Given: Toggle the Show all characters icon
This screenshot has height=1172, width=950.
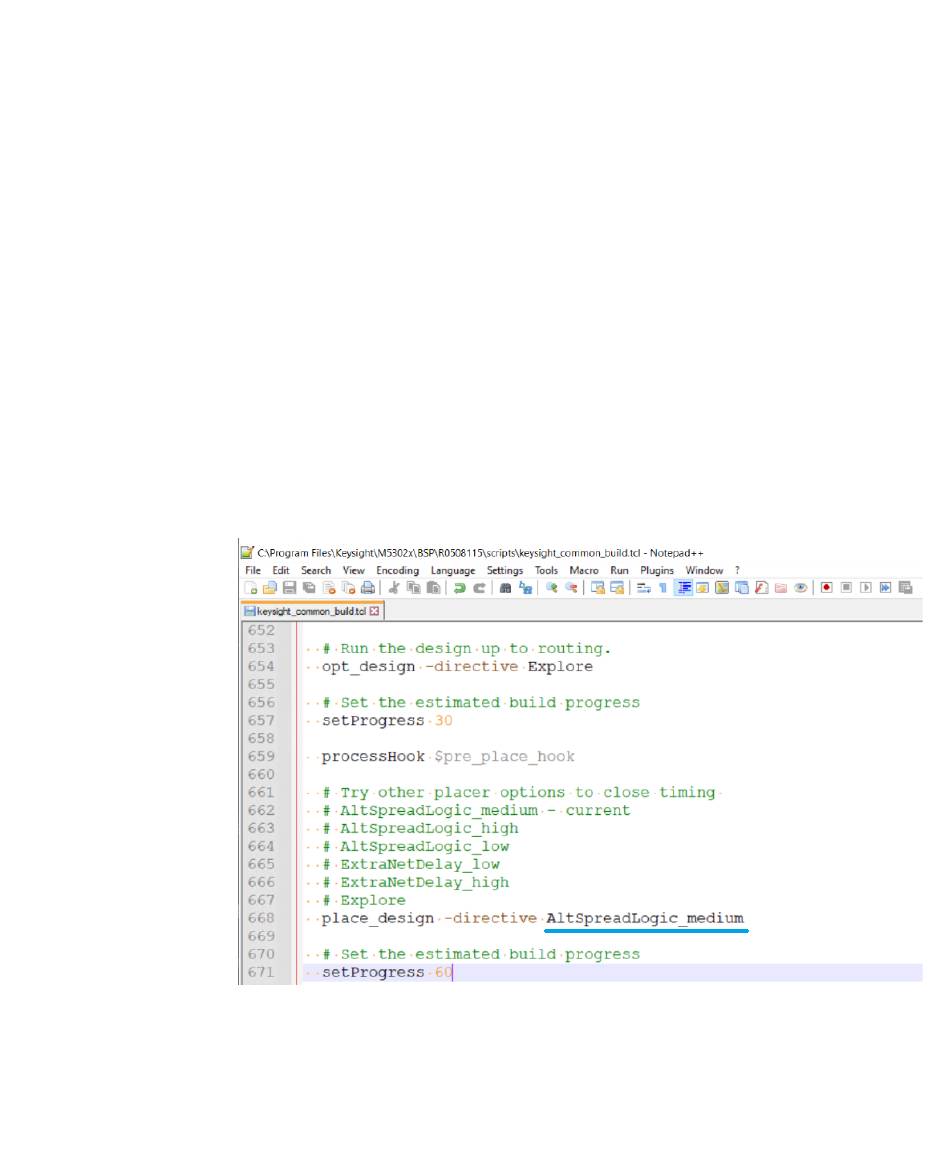Looking at the screenshot, I should 663,588.
